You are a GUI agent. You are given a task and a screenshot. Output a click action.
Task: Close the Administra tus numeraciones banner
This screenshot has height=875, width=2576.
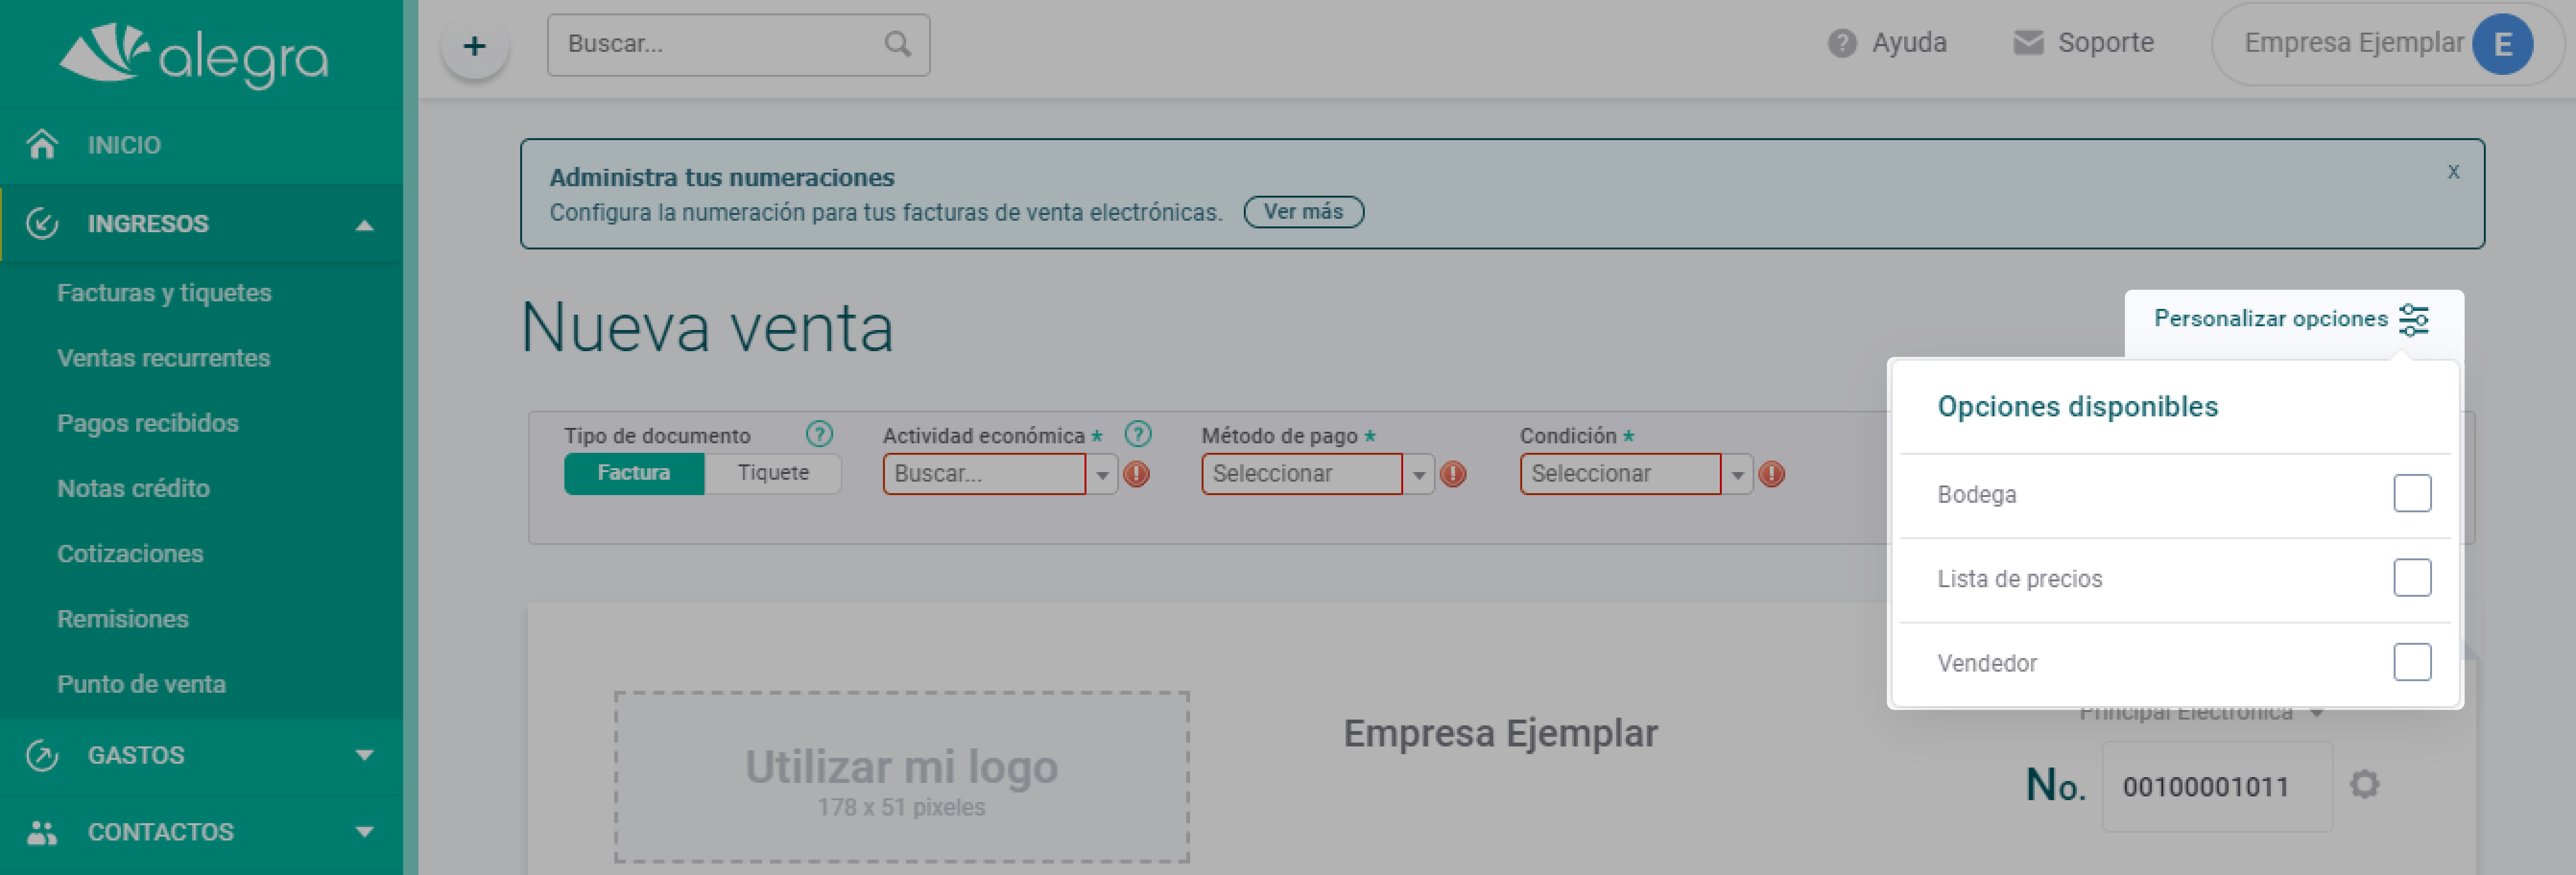(x=2453, y=172)
